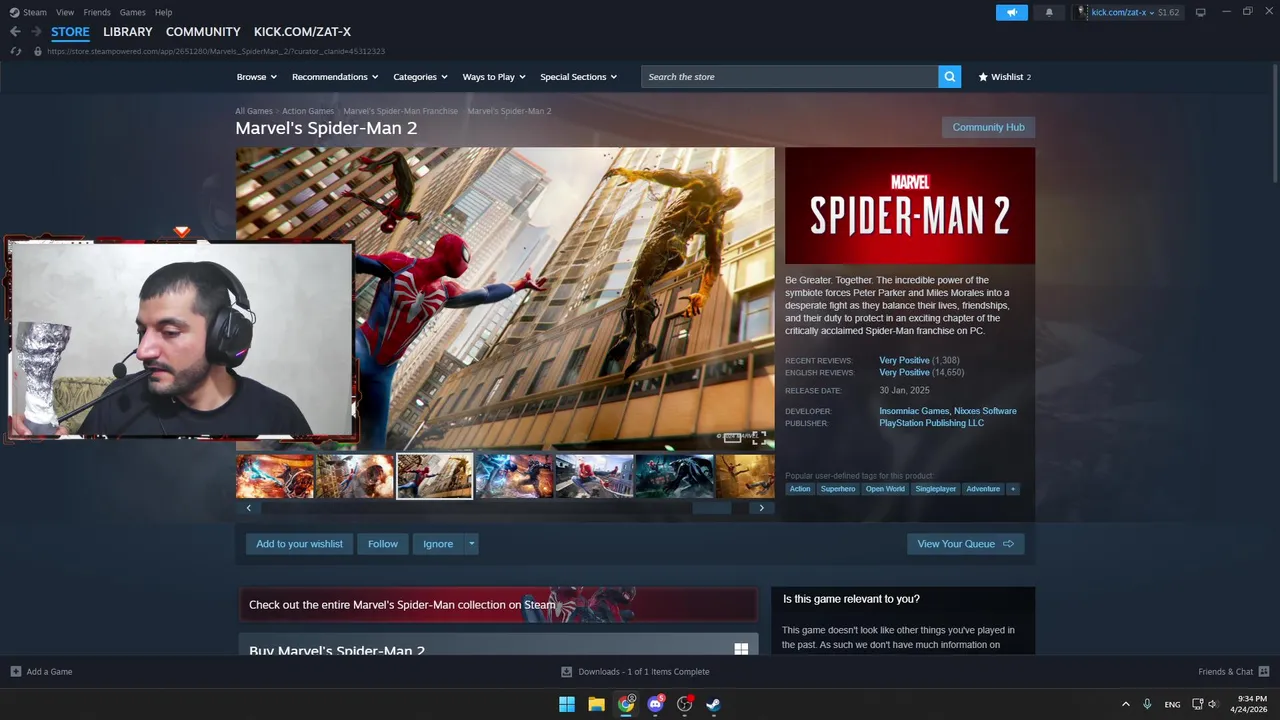Open the notifications bell icon
1280x720 pixels.
click(1049, 12)
